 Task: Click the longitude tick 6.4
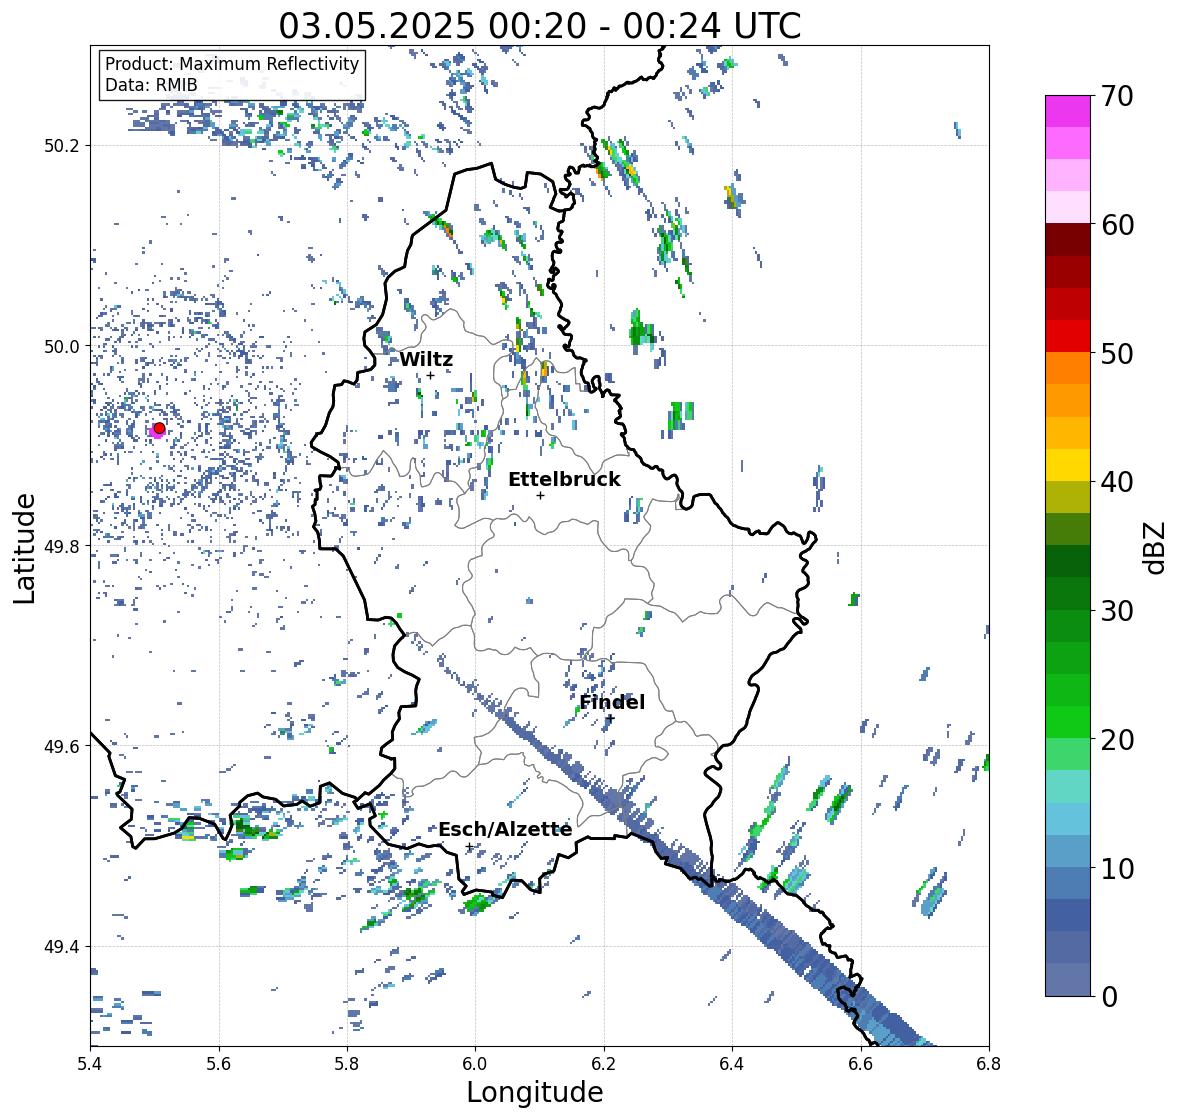pyautogui.click(x=732, y=1063)
